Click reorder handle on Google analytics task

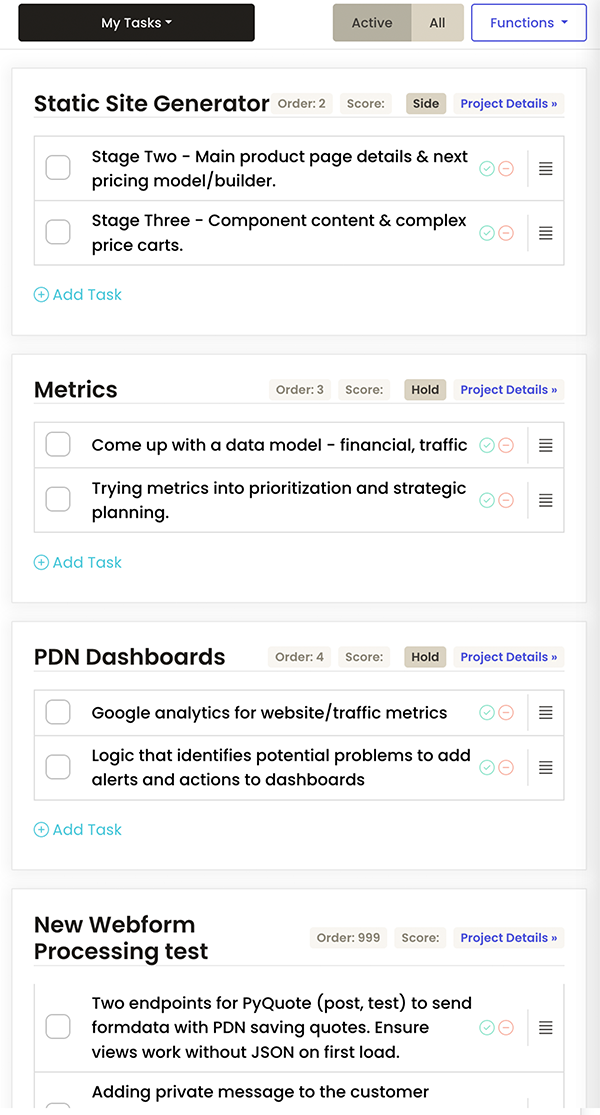pyautogui.click(x=546, y=713)
